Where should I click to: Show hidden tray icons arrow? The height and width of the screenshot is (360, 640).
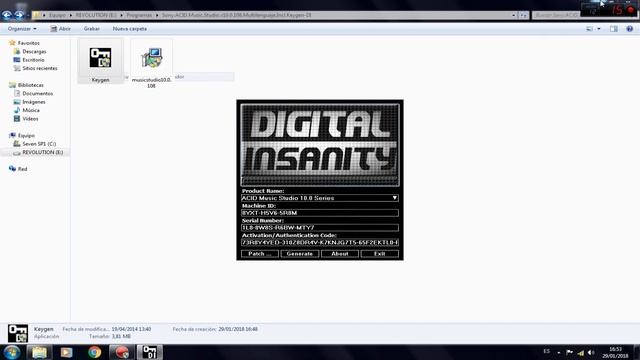[x=559, y=353]
